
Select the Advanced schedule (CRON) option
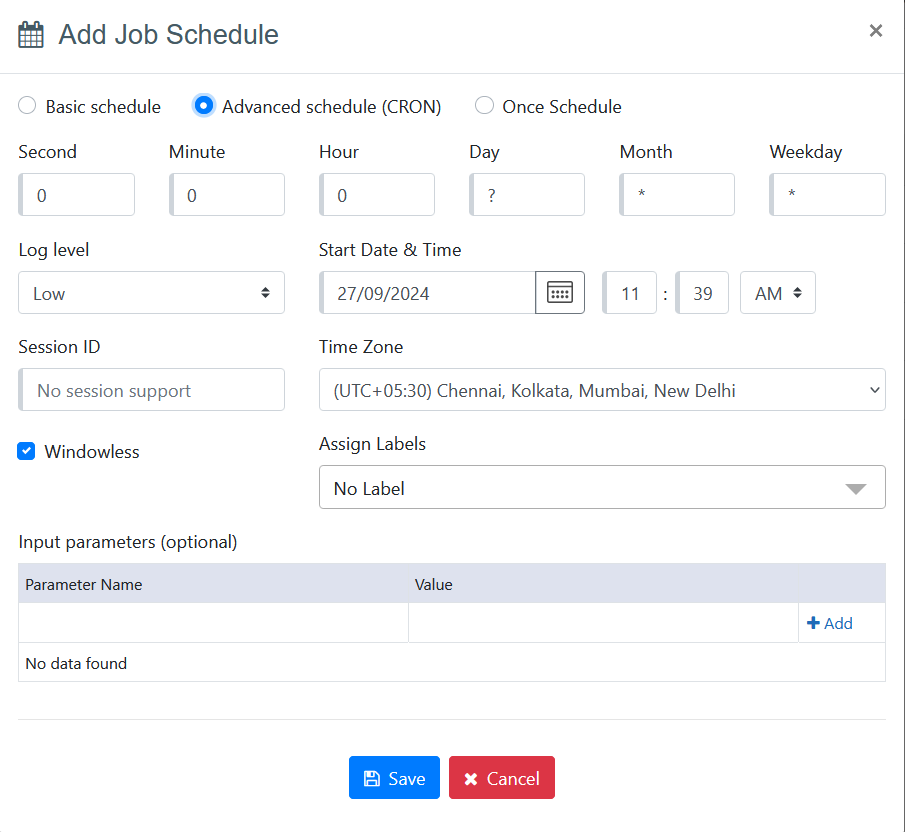(204, 106)
